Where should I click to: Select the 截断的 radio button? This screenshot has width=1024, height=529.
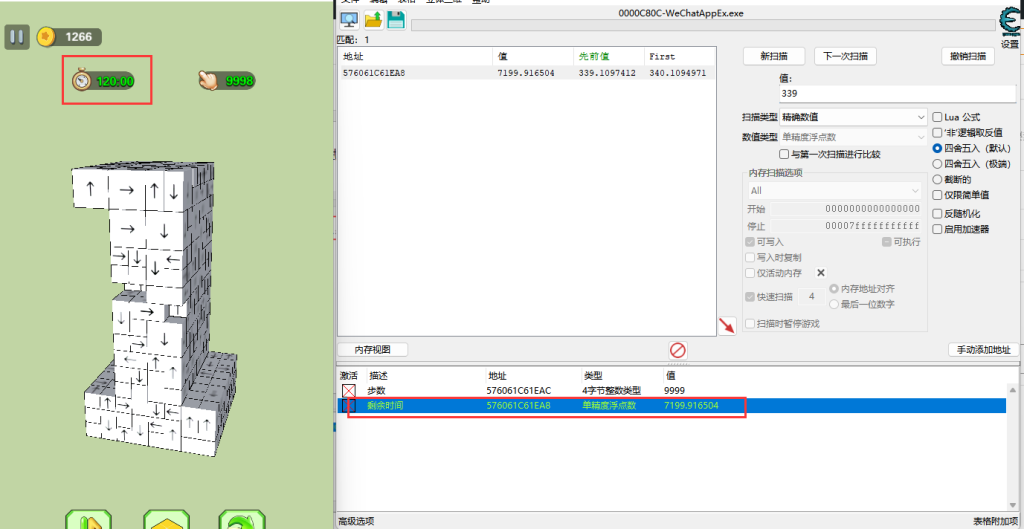tap(938, 180)
